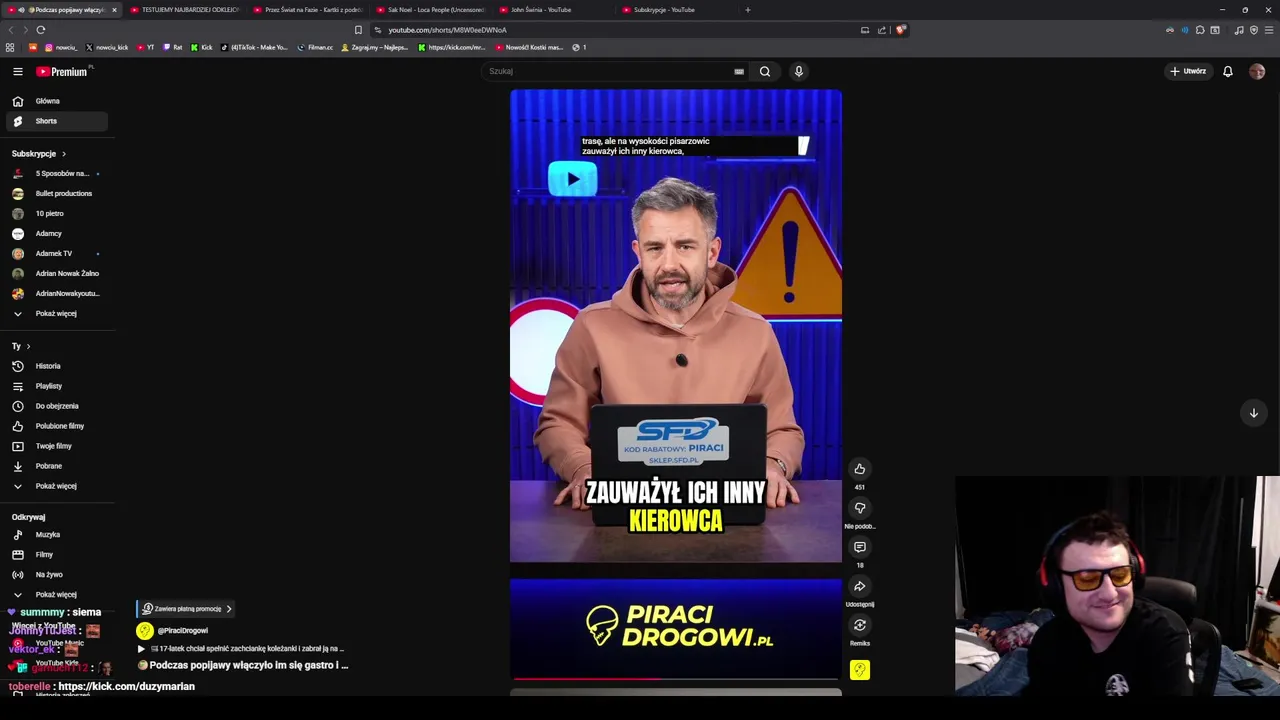
Task: Open the Short's sound channel thumbnail
Action: [859, 670]
